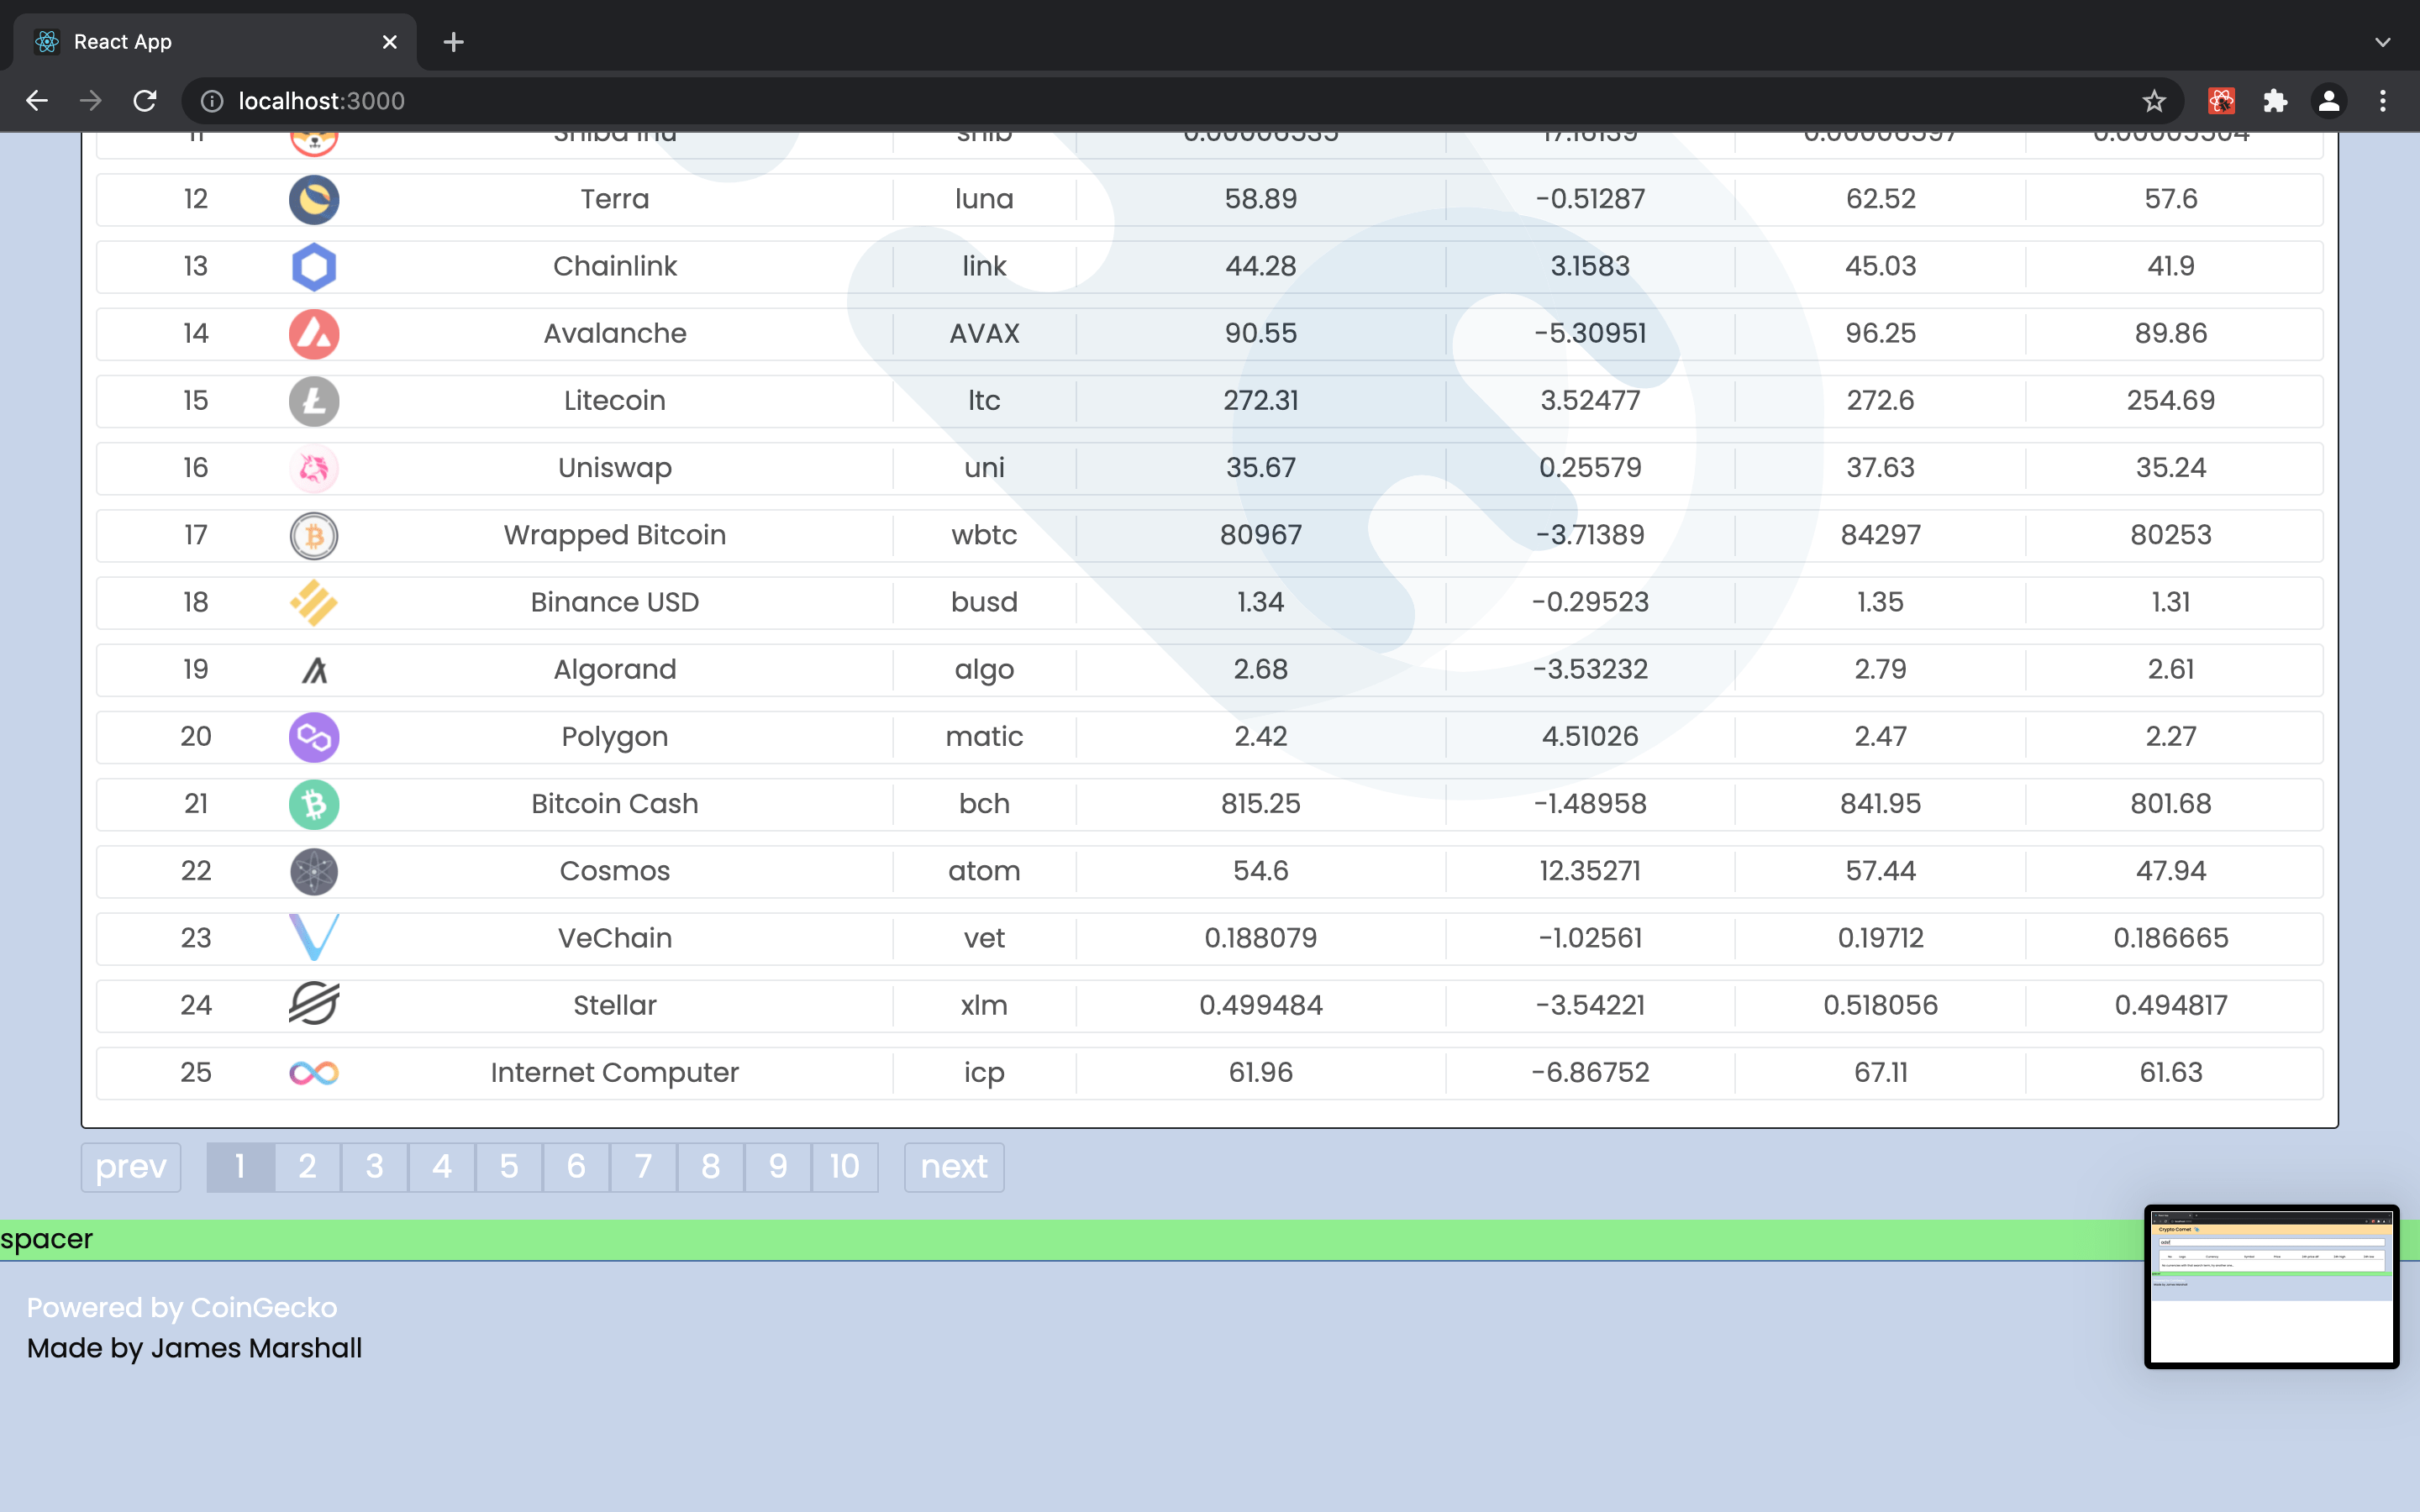Screen dimensions: 2420x1512
Task: Click Wrapped Bitcoin price 80967
Action: pos(1260,535)
